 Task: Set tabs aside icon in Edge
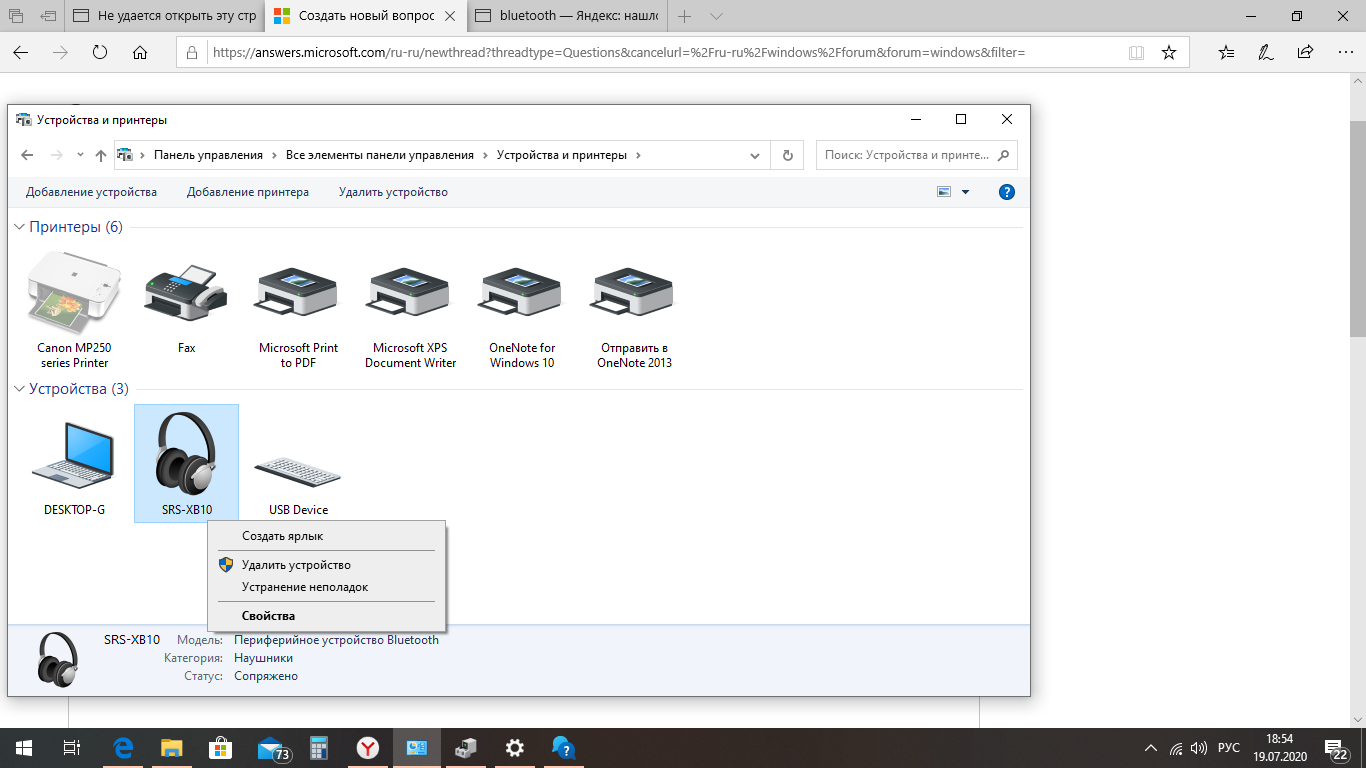(x=48, y=16)
